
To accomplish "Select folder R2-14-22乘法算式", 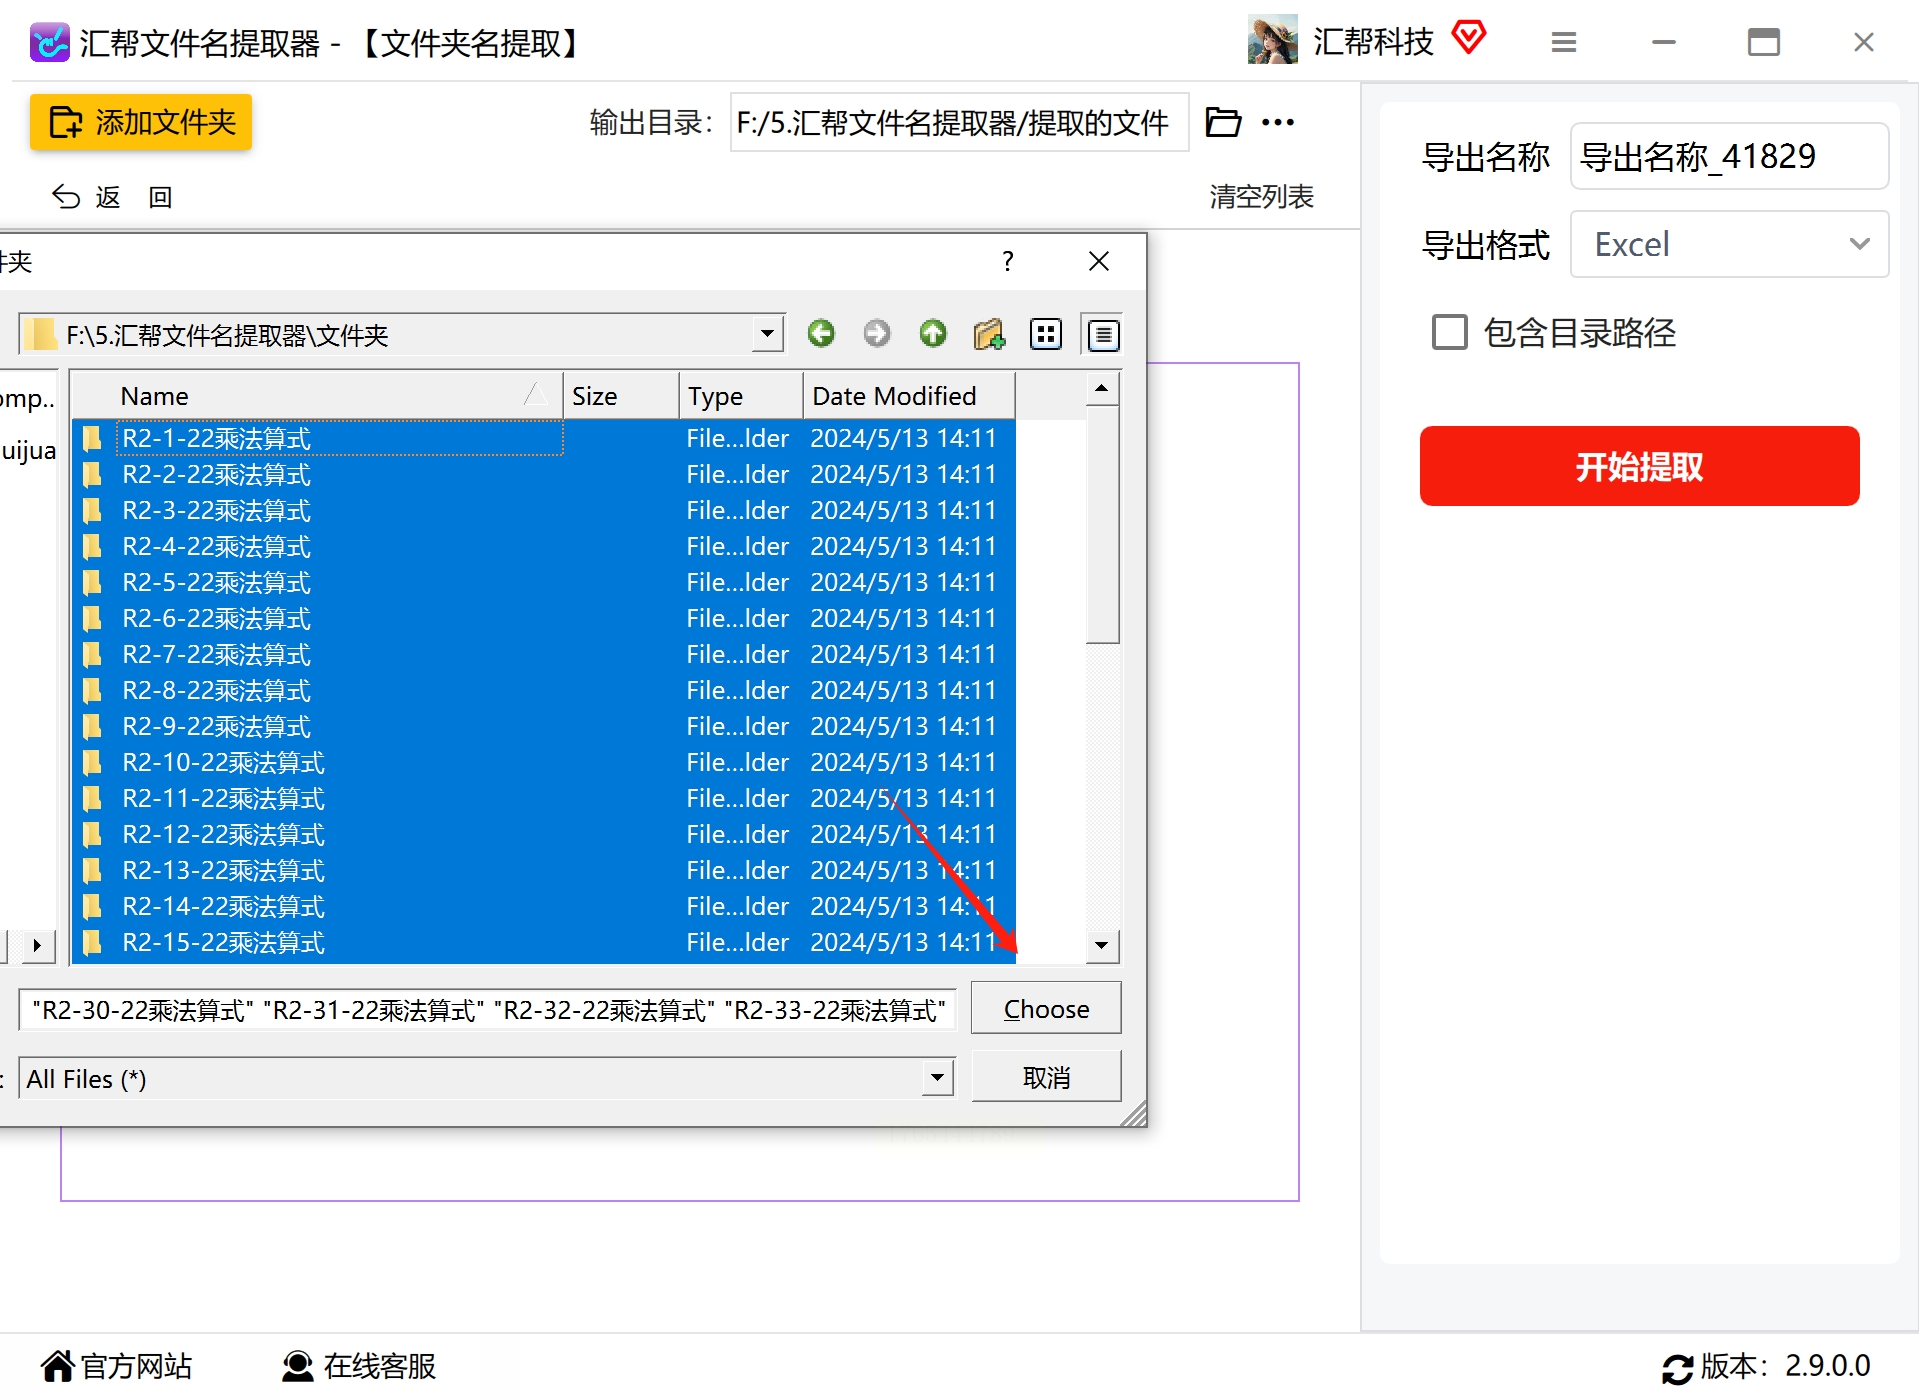I will (544, 906).
